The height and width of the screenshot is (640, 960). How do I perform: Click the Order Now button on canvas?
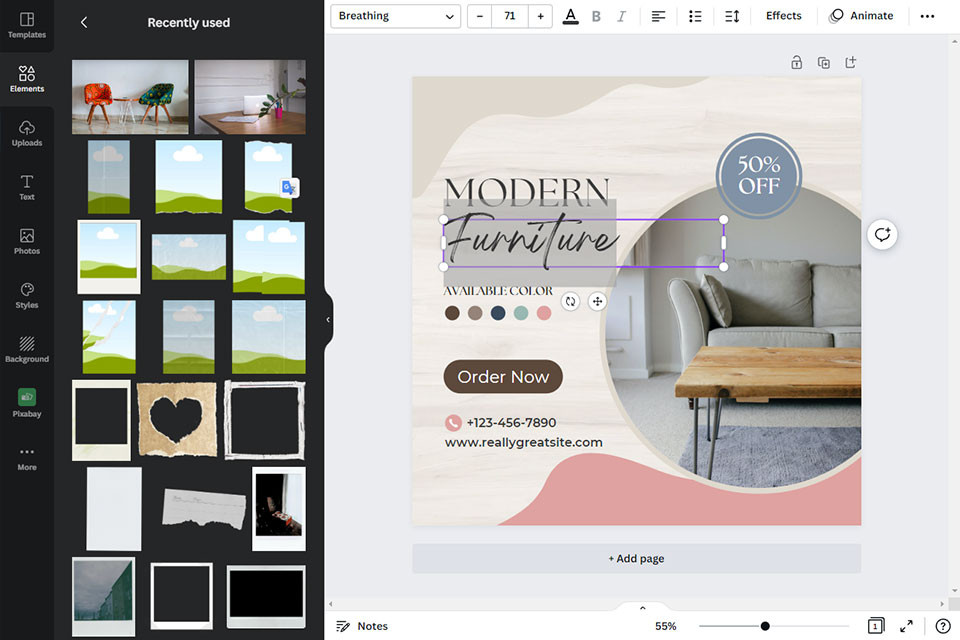(x=503, y=377)
